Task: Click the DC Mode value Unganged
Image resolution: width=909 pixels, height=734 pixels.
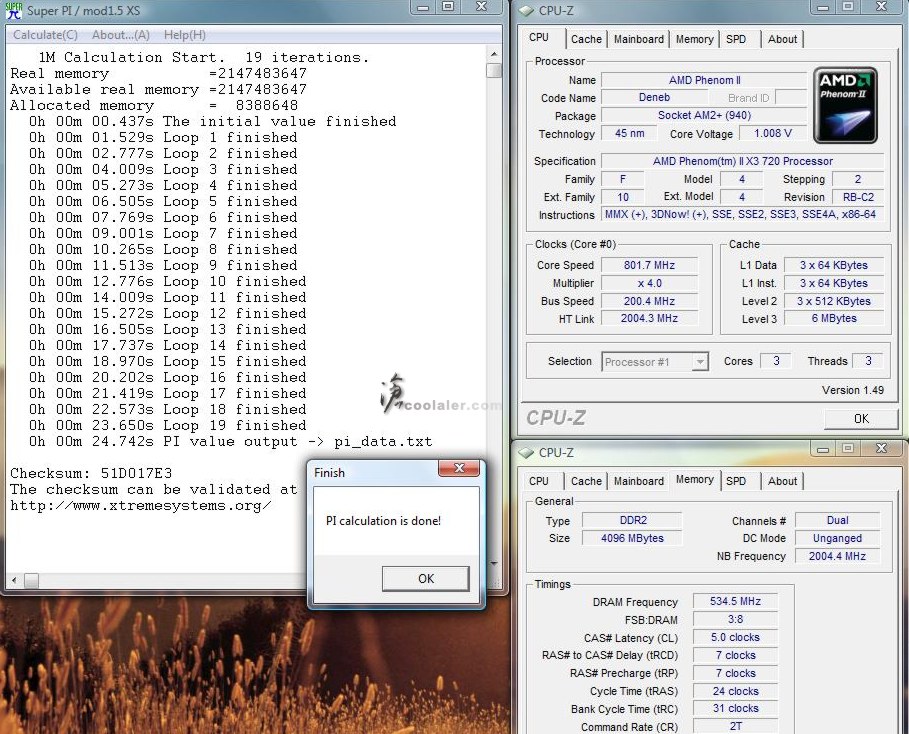Action: (837, 538)
